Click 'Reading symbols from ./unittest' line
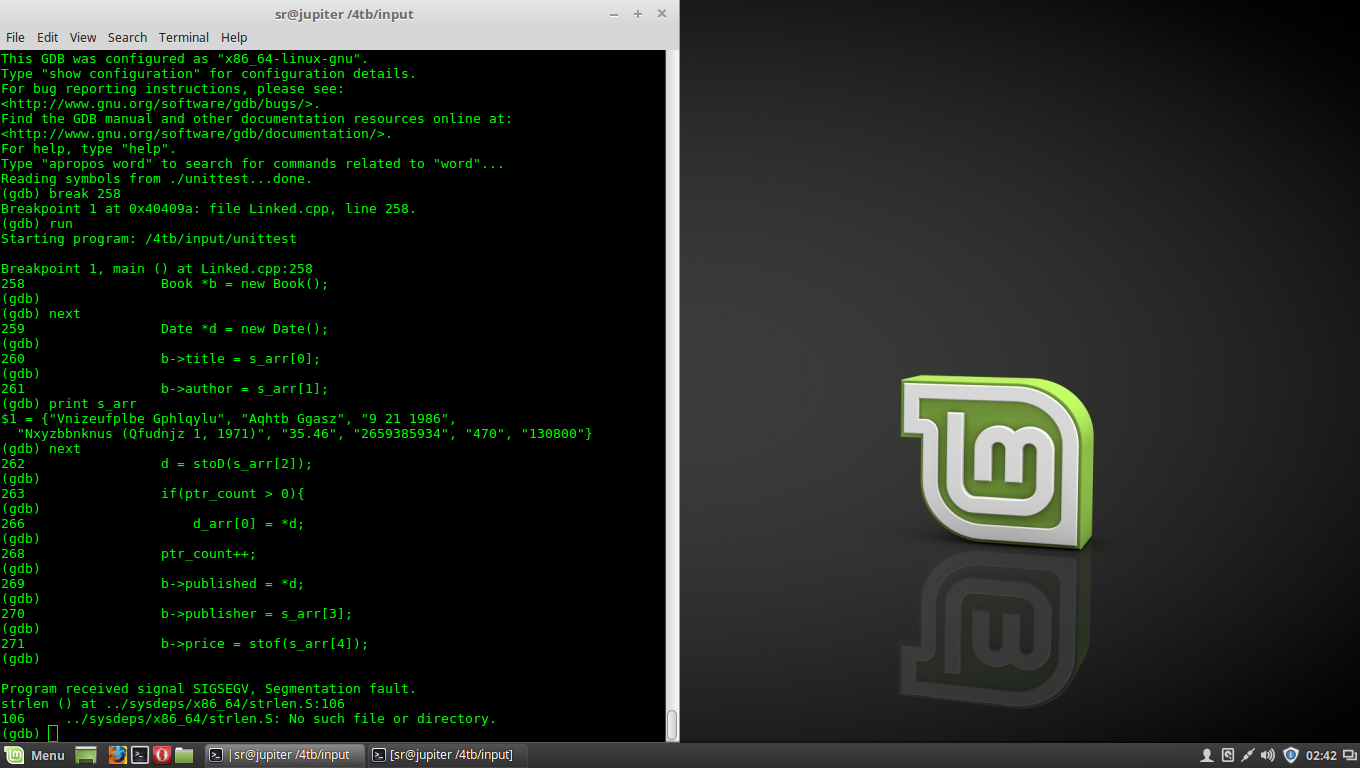 click(156, 179)
